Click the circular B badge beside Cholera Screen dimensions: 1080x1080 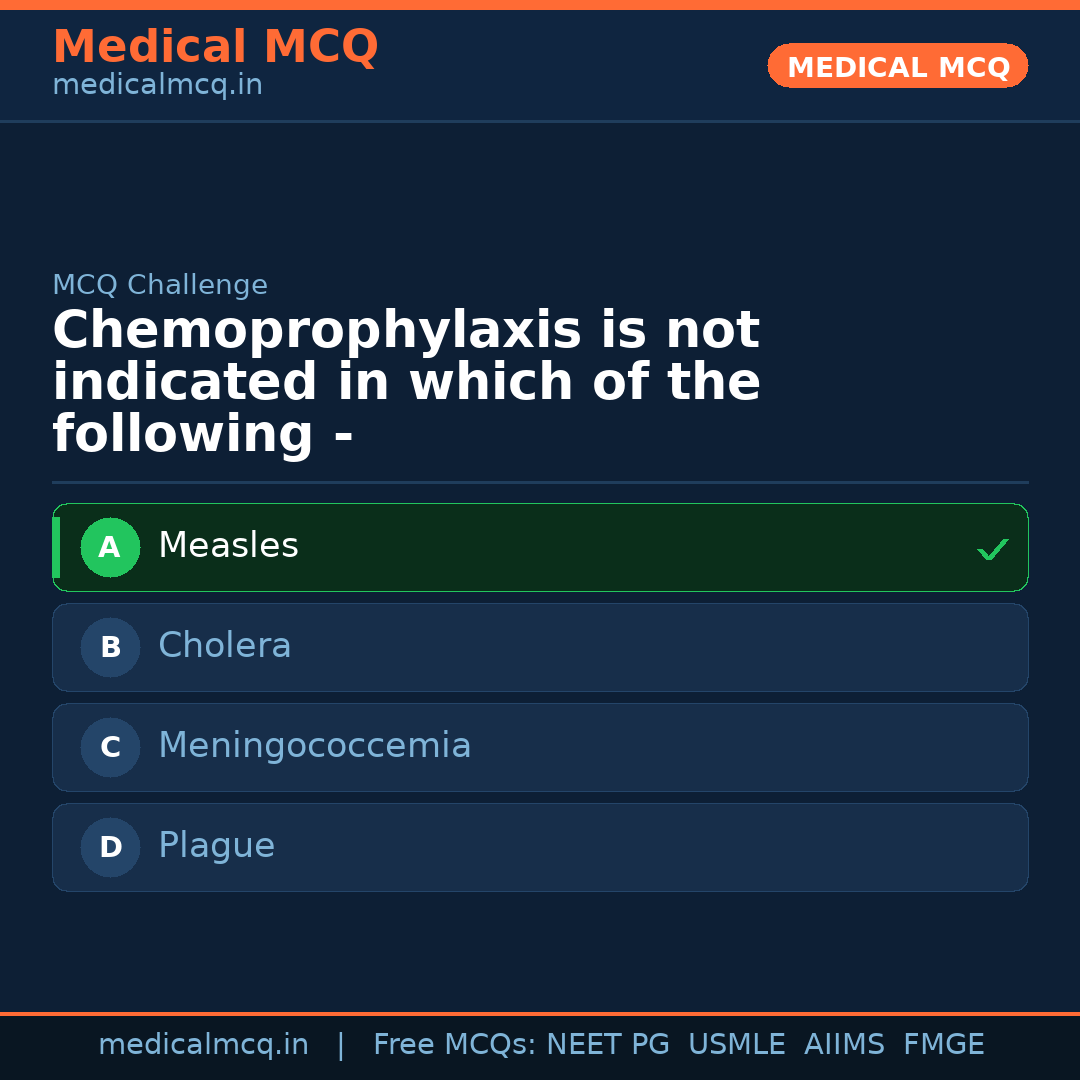coord(110,647)
